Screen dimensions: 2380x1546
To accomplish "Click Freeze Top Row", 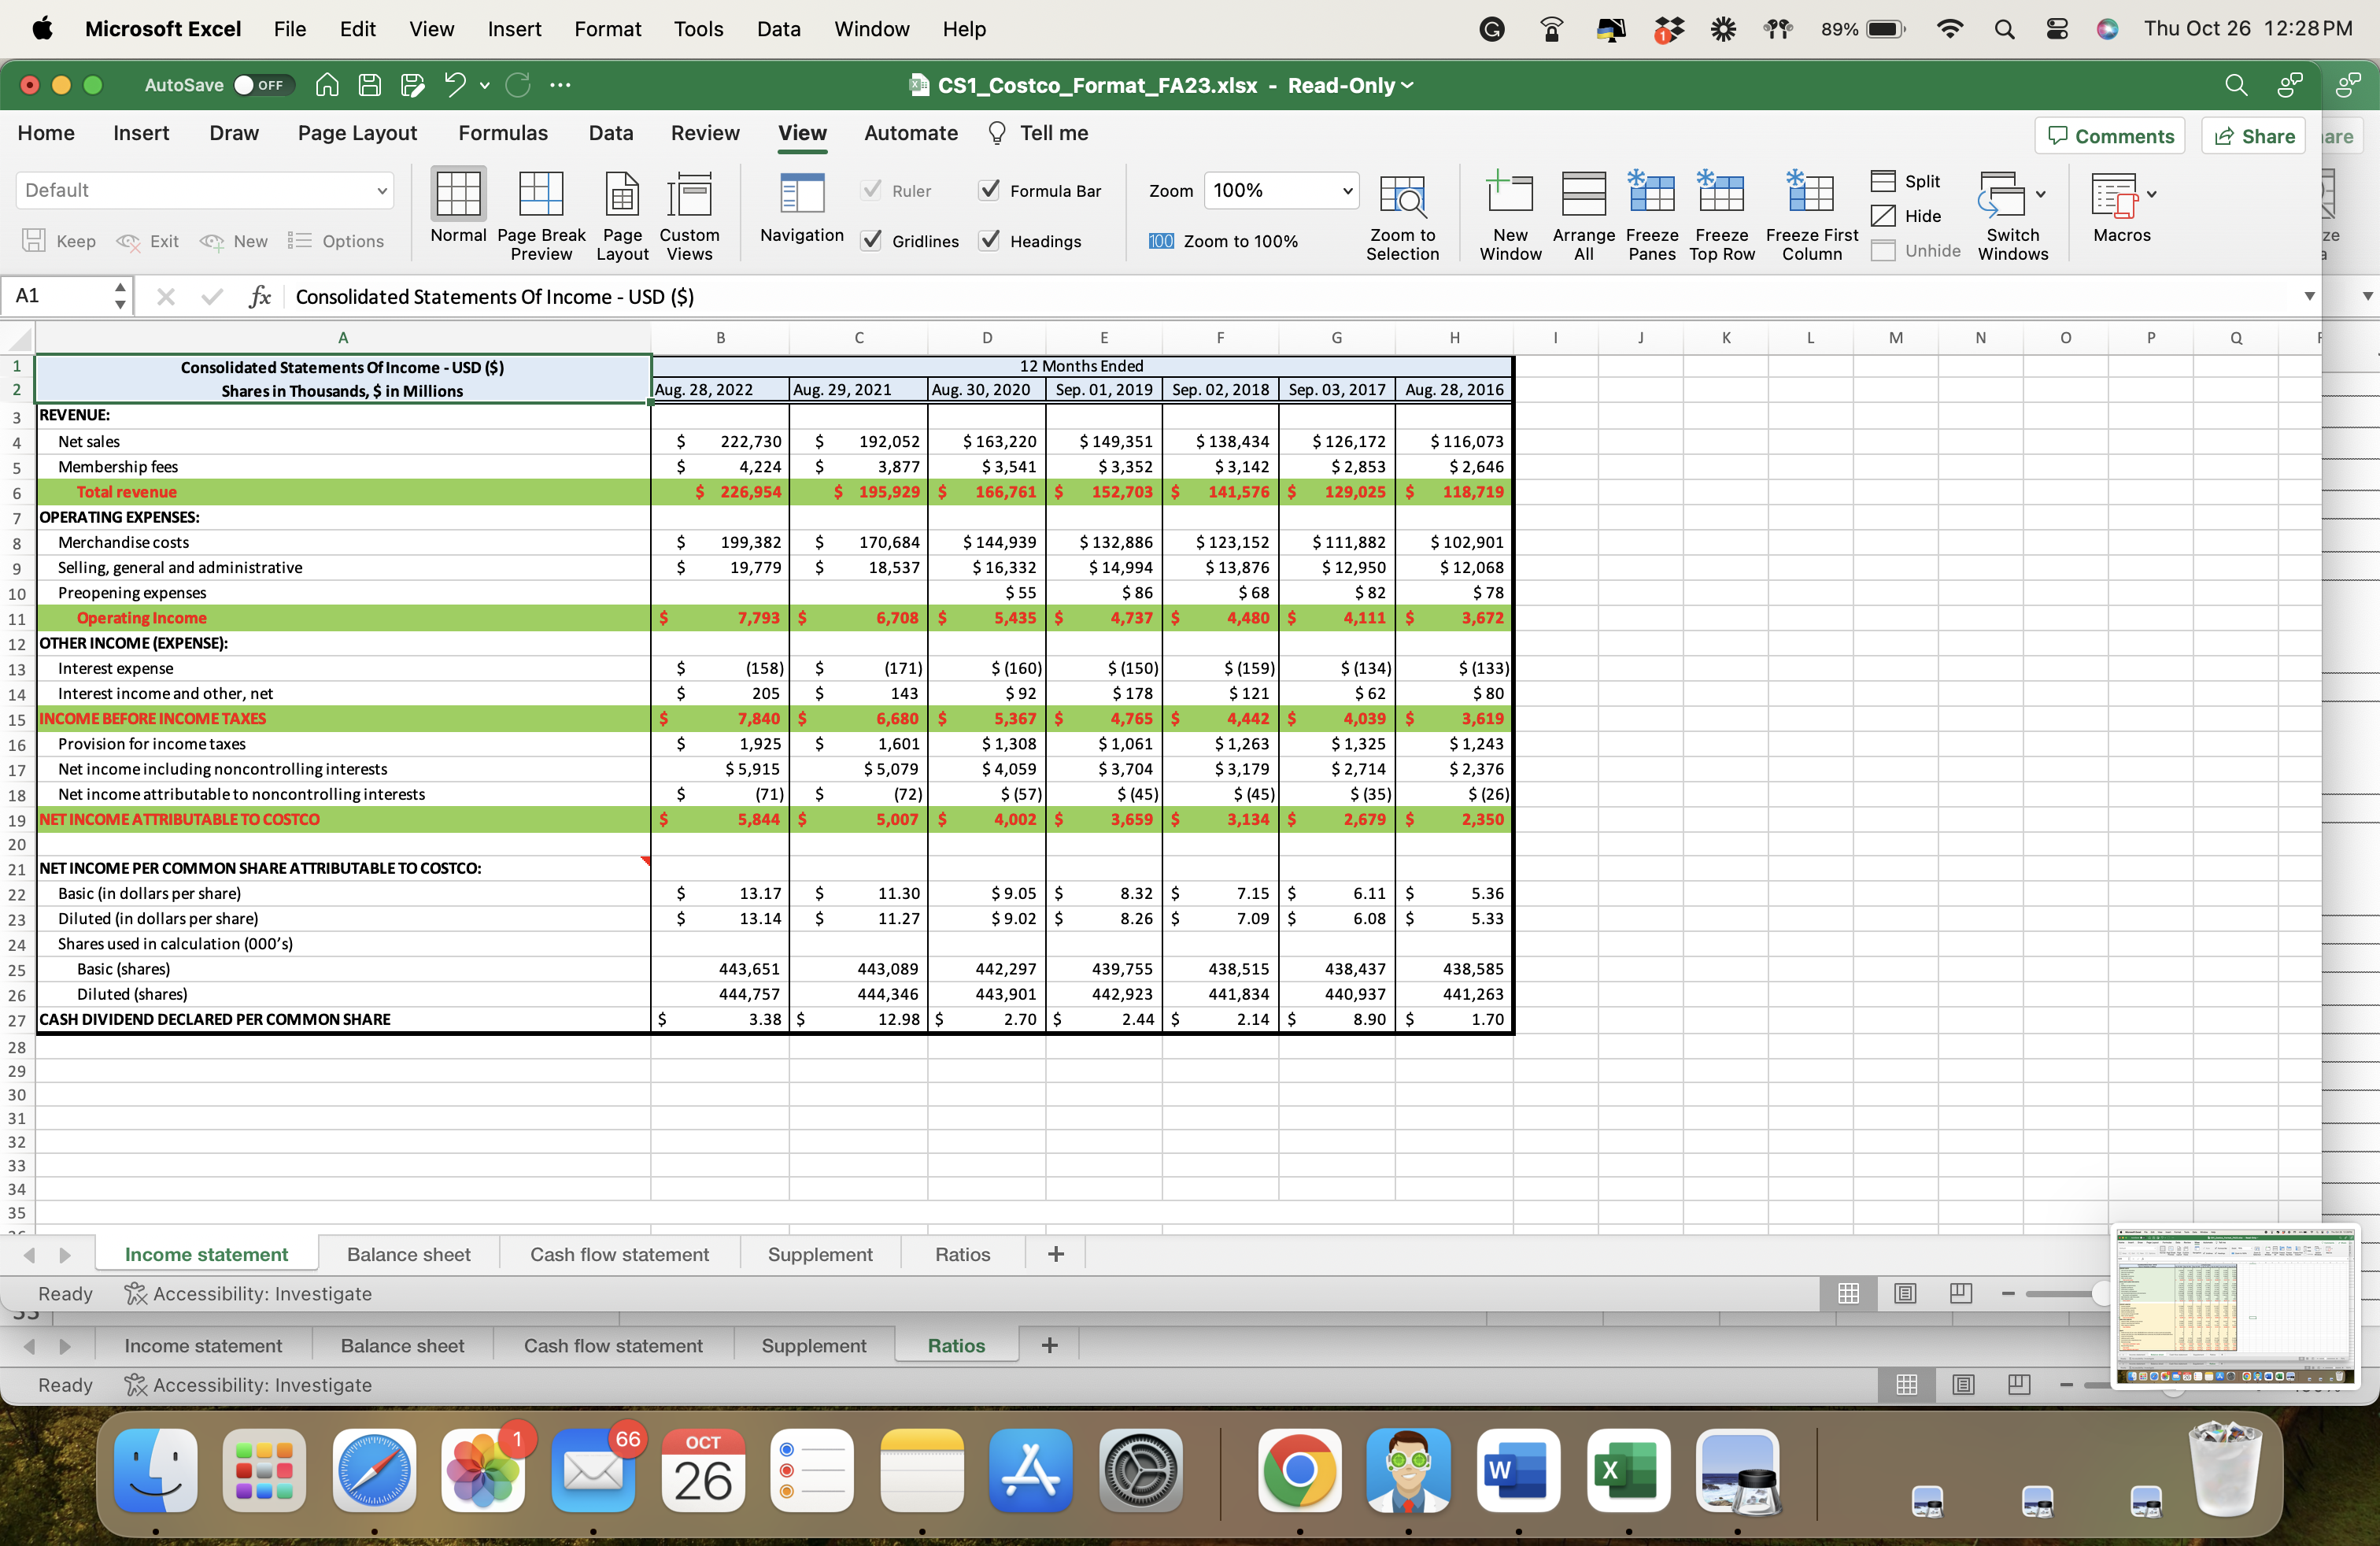I will click(1721, 215).
